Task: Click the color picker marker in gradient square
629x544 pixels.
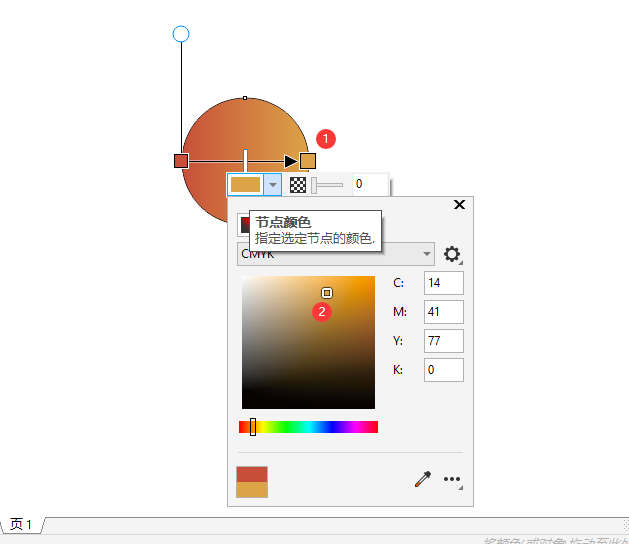Action: click(327, 293)
